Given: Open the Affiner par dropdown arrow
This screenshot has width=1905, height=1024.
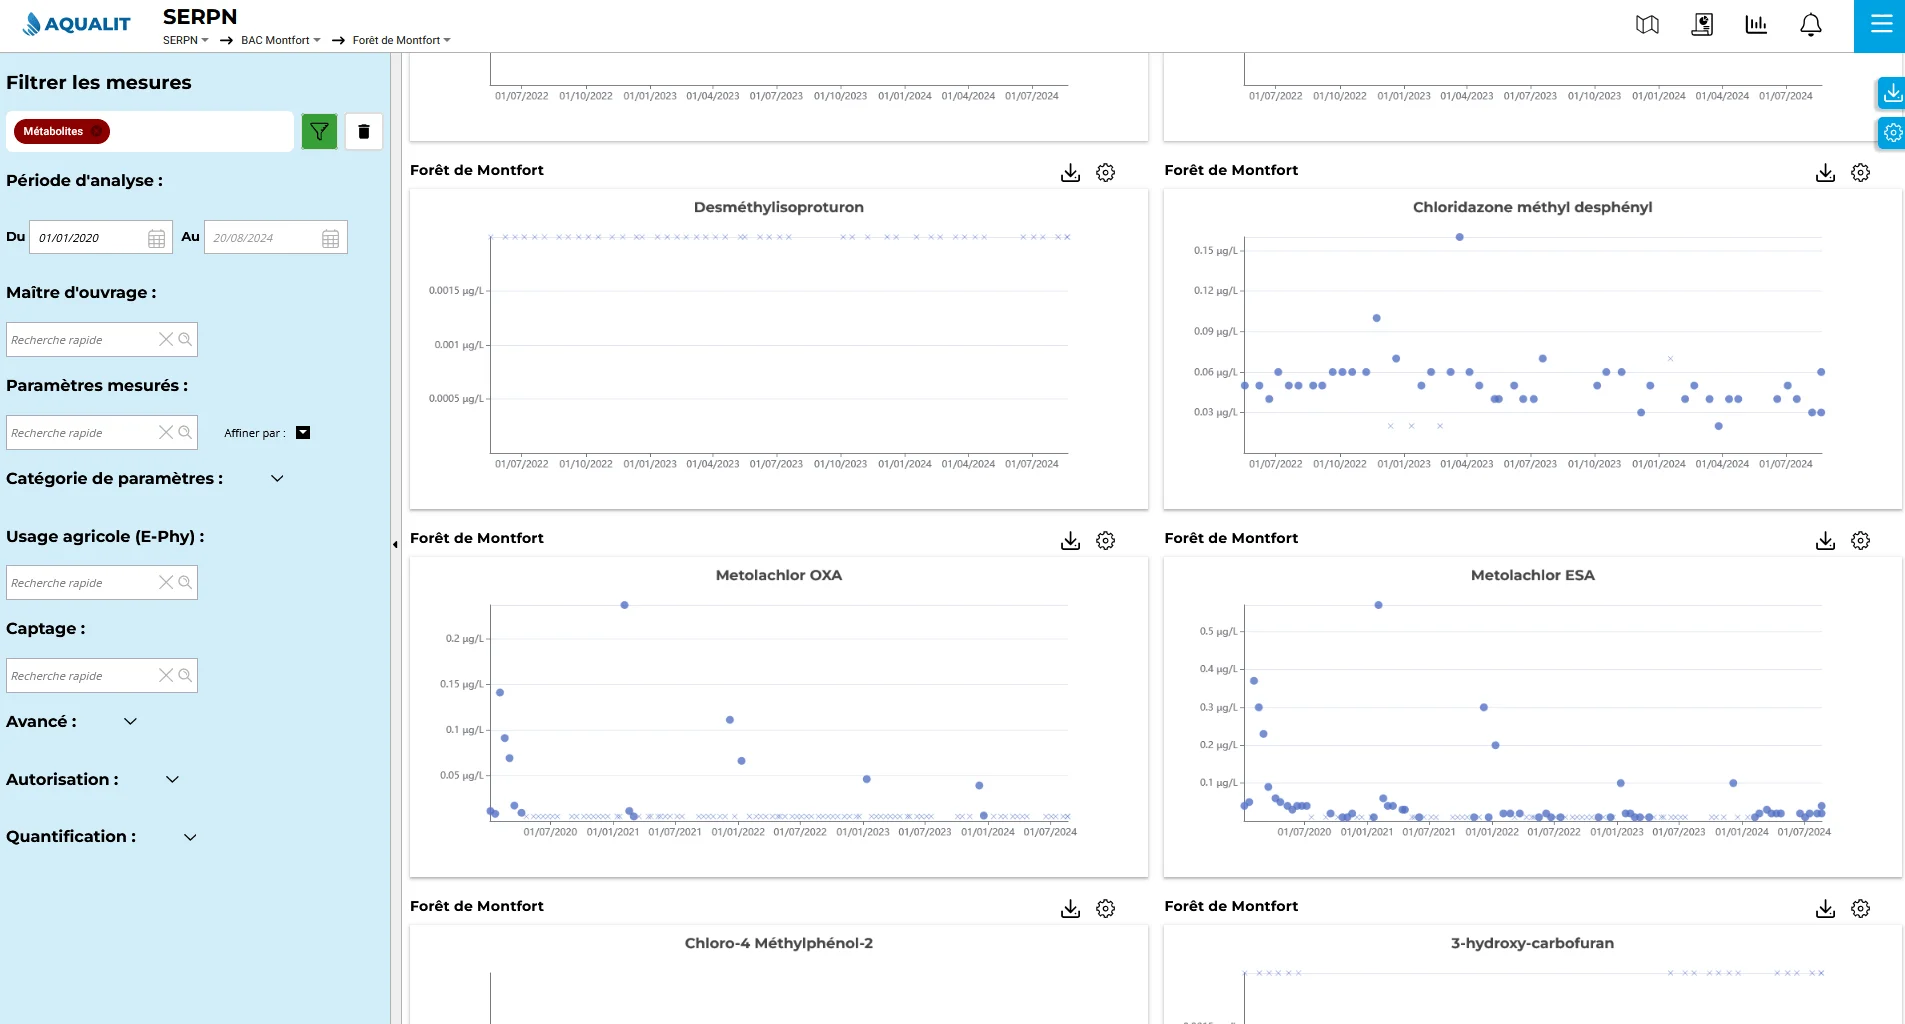Looking at the screenshot, I should 303,433.
